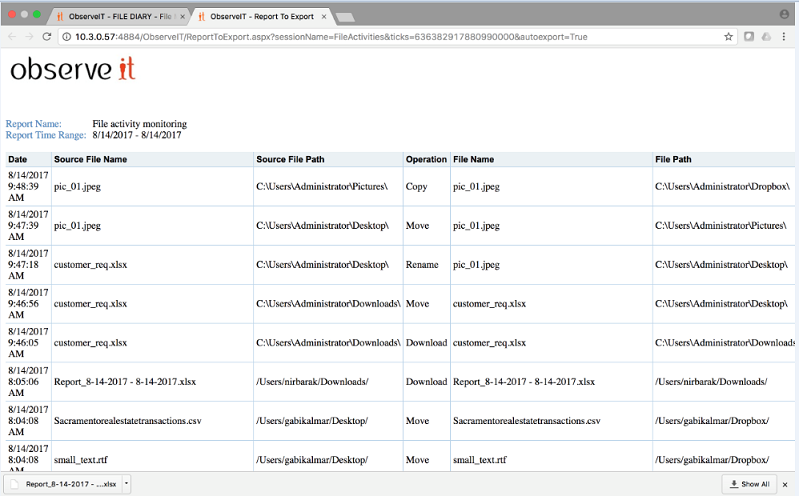The image size is (799, 496).
Task: Open a new browser tab
Action: [x=345, y=17]
